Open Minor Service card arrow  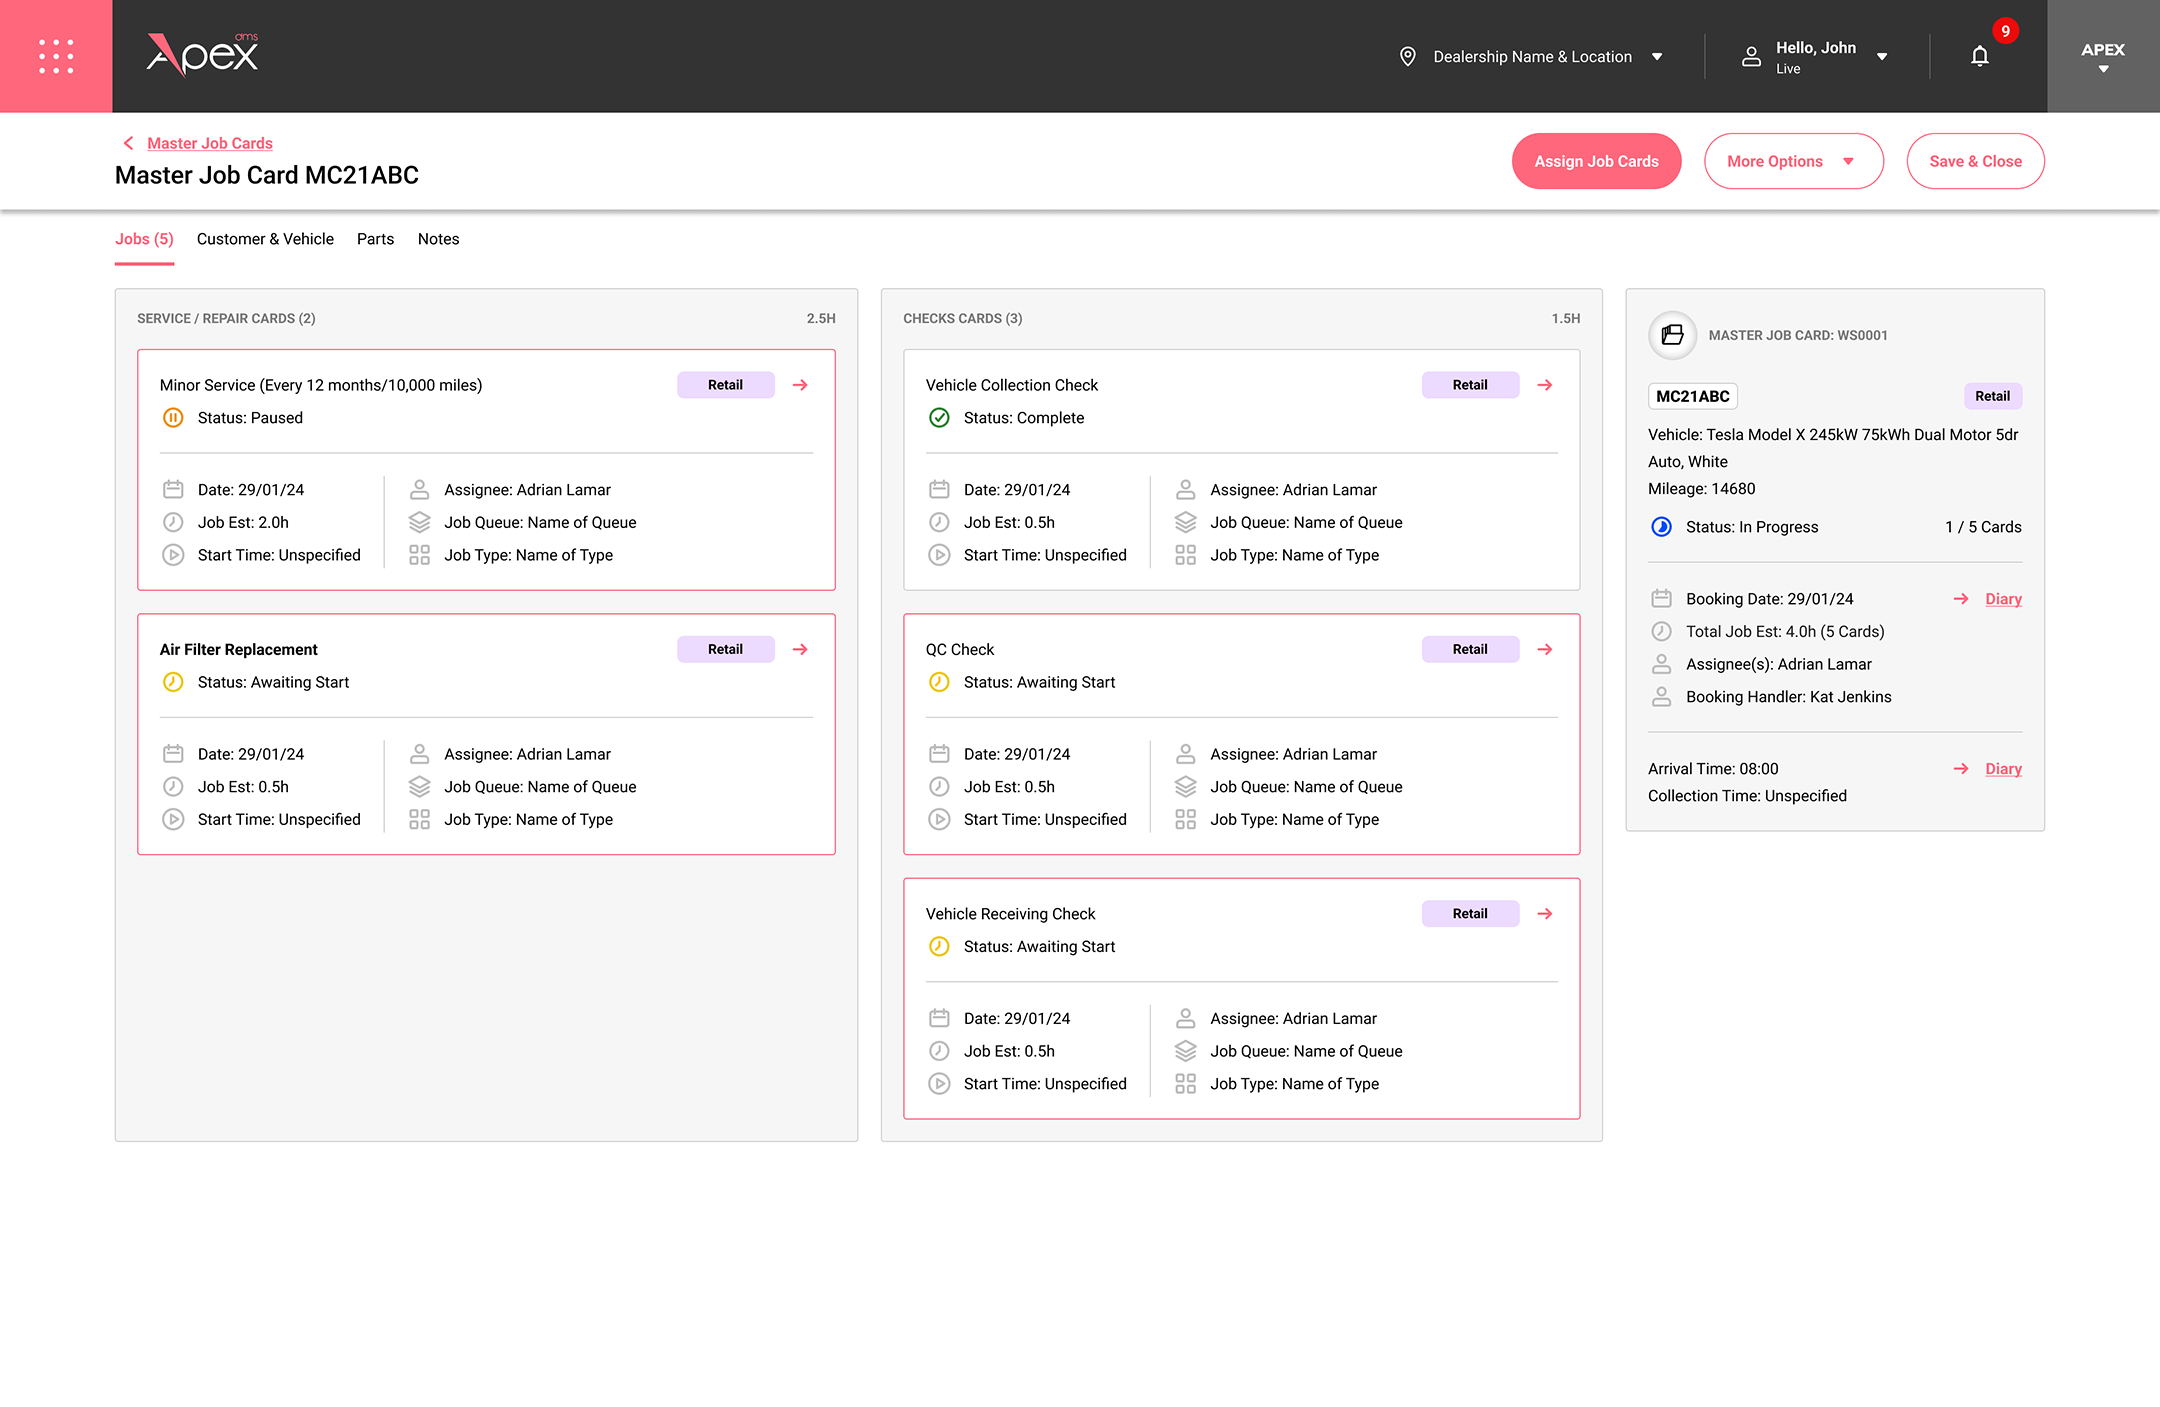click(x=800, y=385)
